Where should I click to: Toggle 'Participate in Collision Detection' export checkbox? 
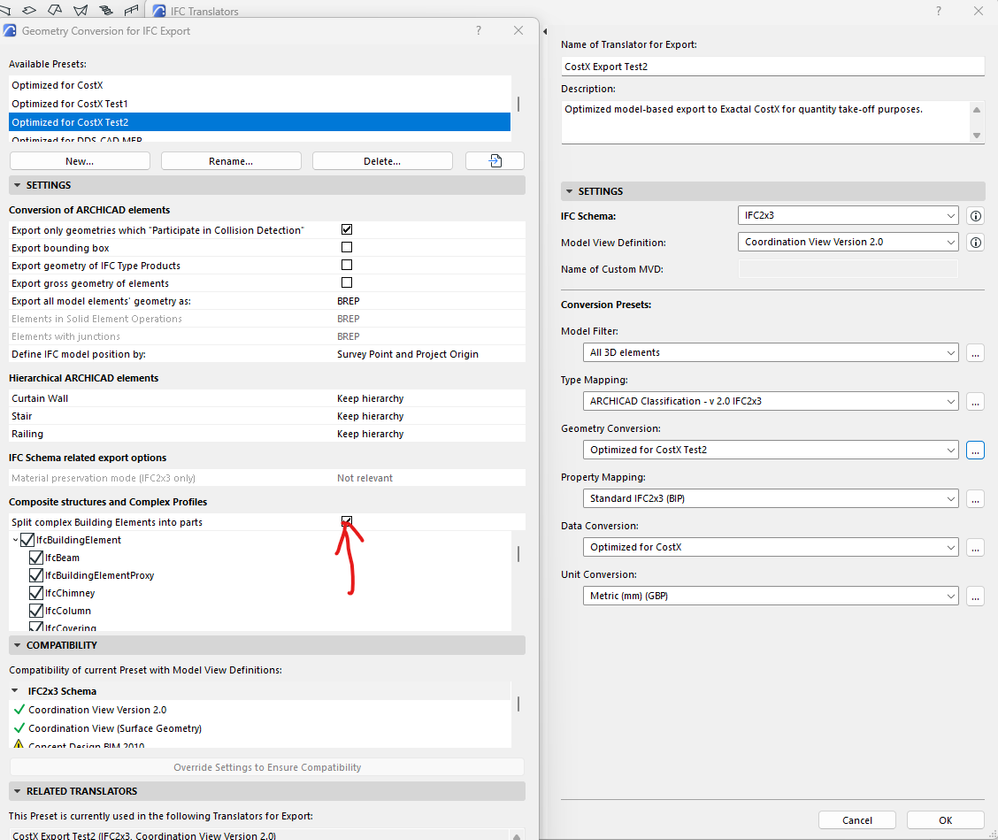coord(346,230)
